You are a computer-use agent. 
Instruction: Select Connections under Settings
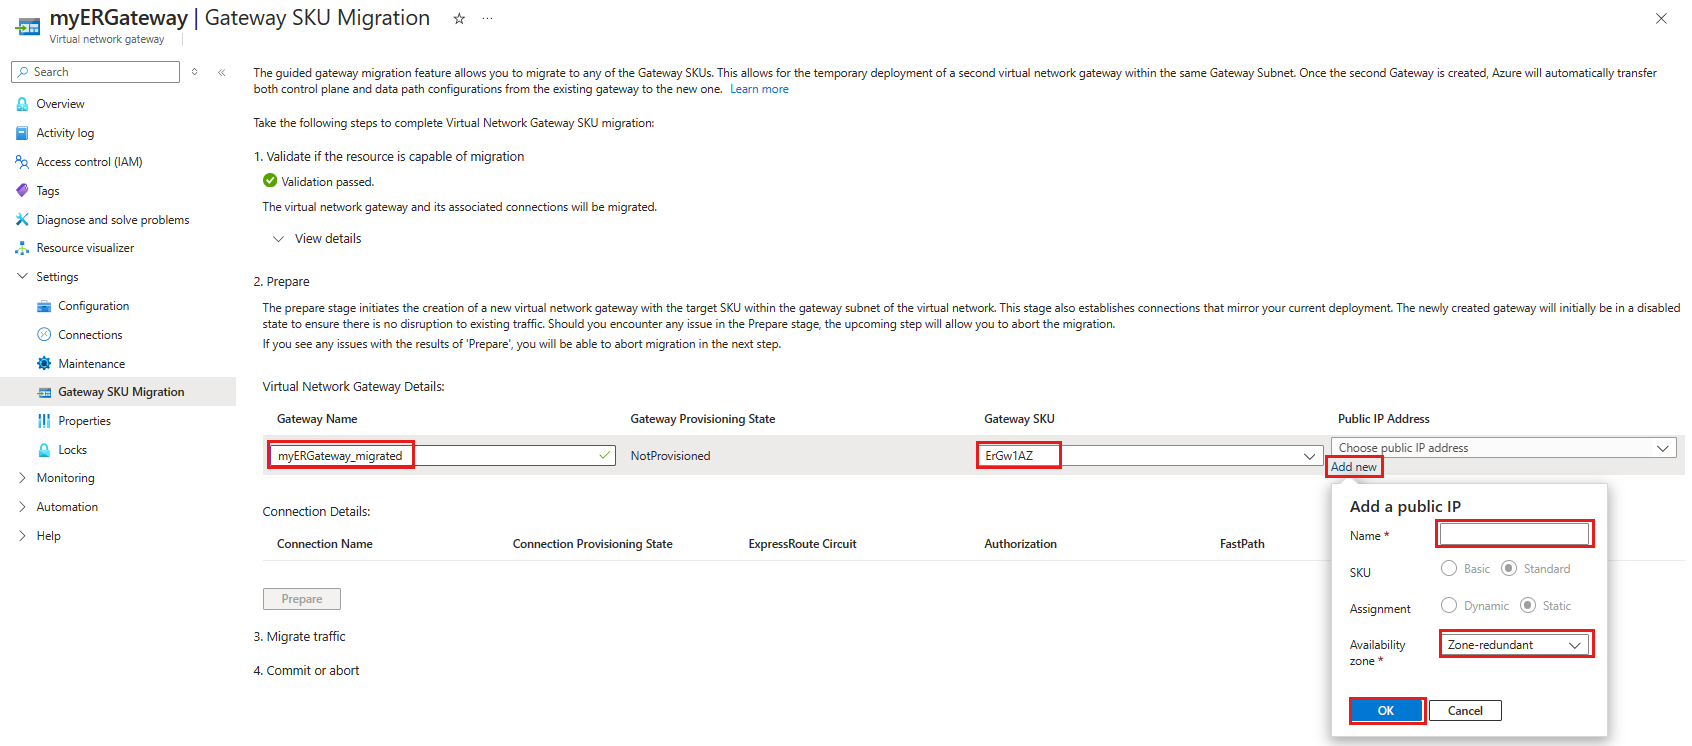coord(90,335)
